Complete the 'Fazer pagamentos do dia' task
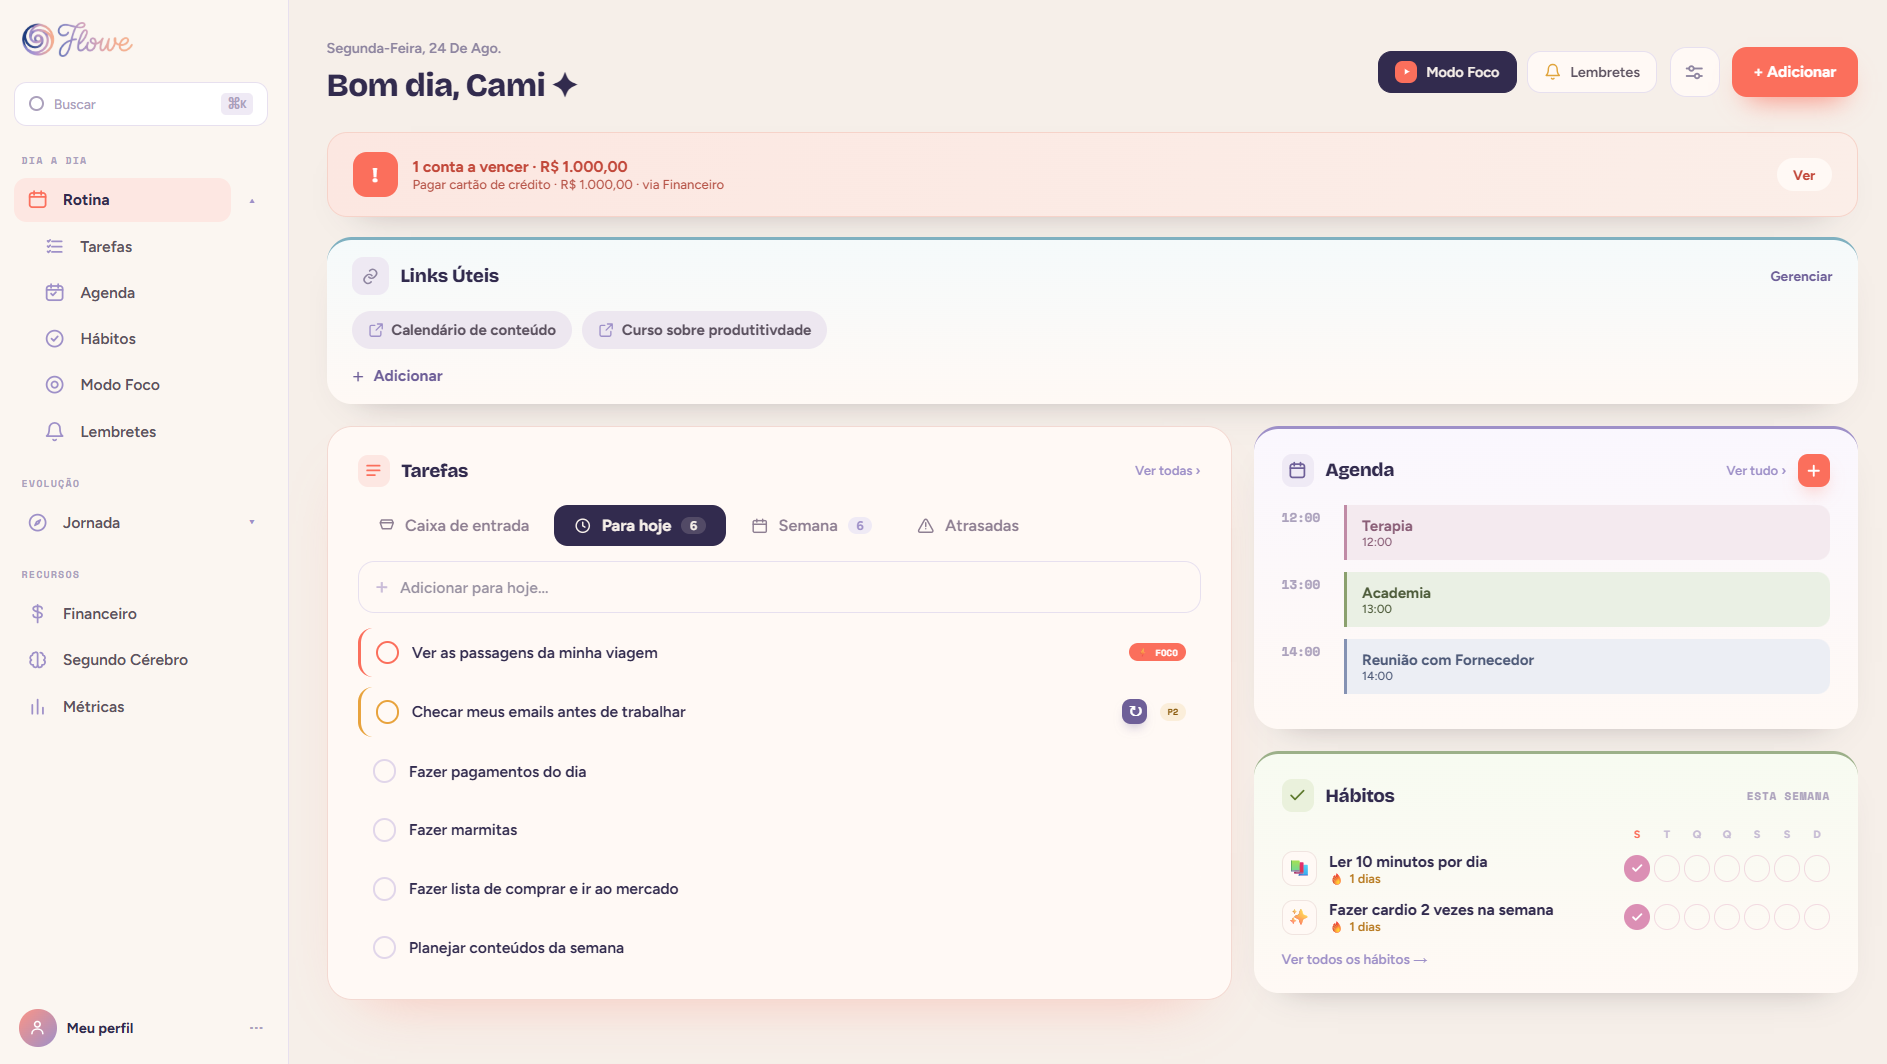Screen dimensions: 1887x1064 [384, 772]
